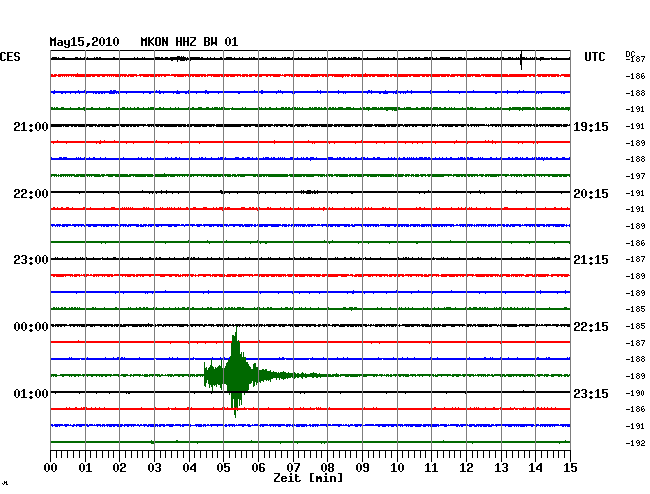This screenshot has height=494, width=650.
Task: Click the DC offset value -192
Action: coord(635,443)
